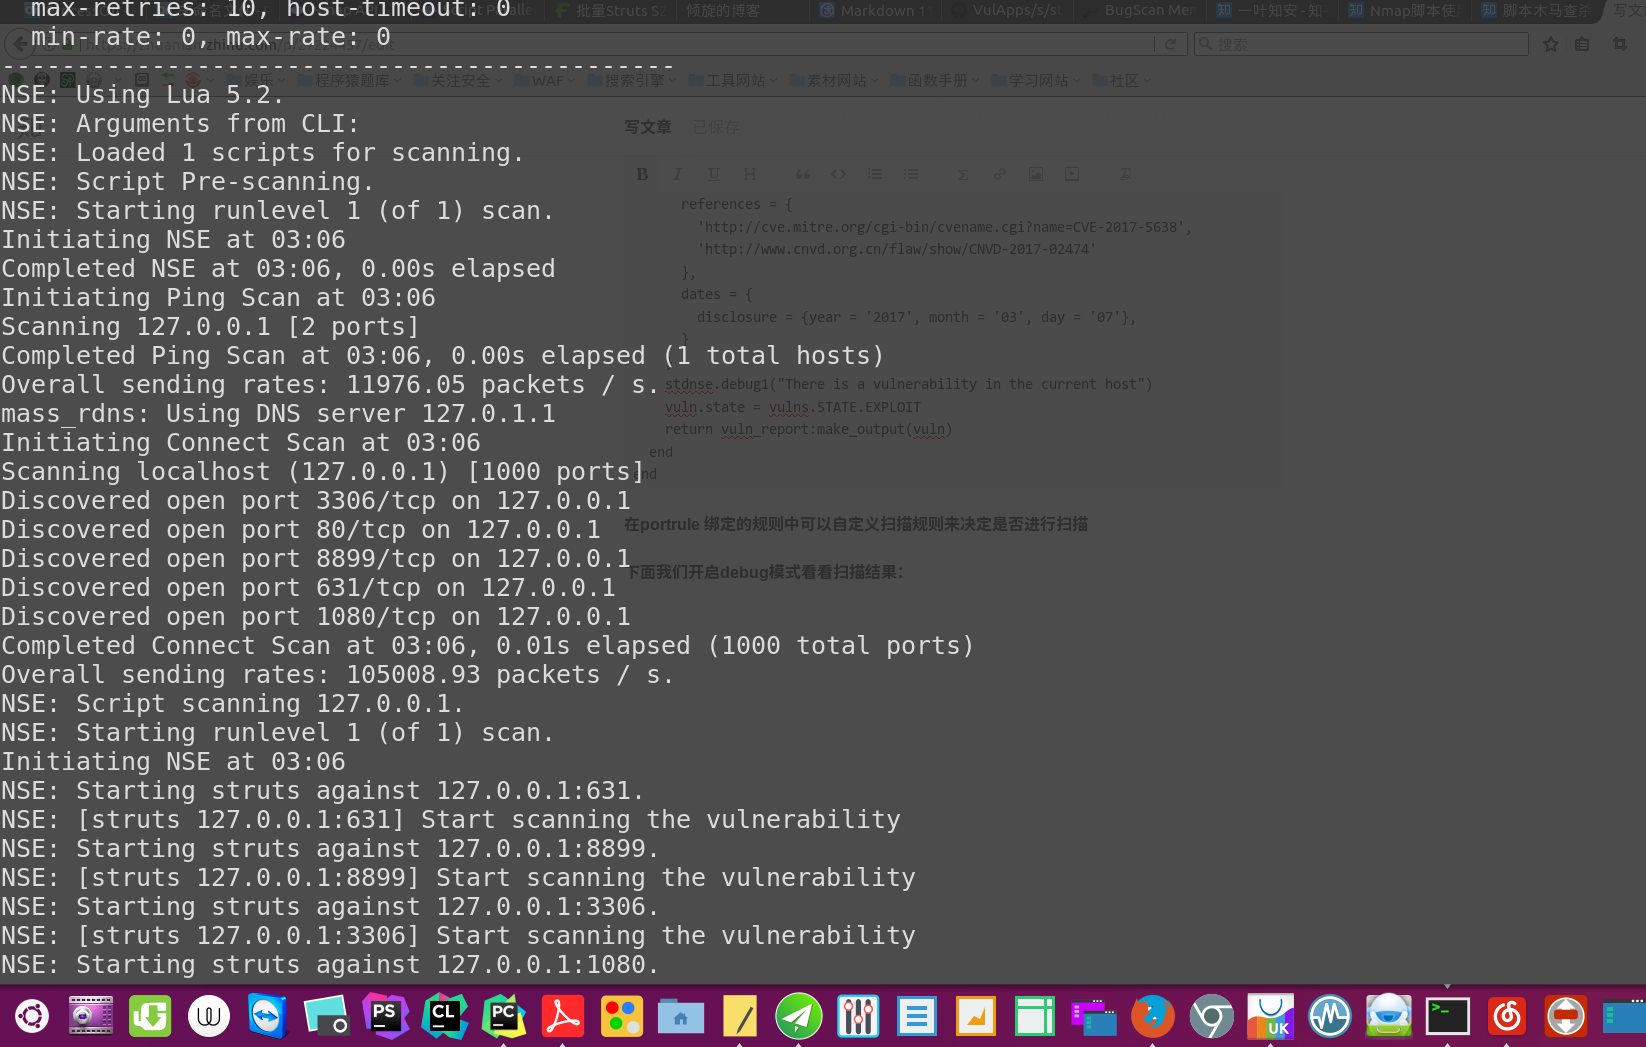Open the red PDF reader dock icon
This screenshot has width=1646, height=1047.
pyautogui.click(x=562, y=1017)
